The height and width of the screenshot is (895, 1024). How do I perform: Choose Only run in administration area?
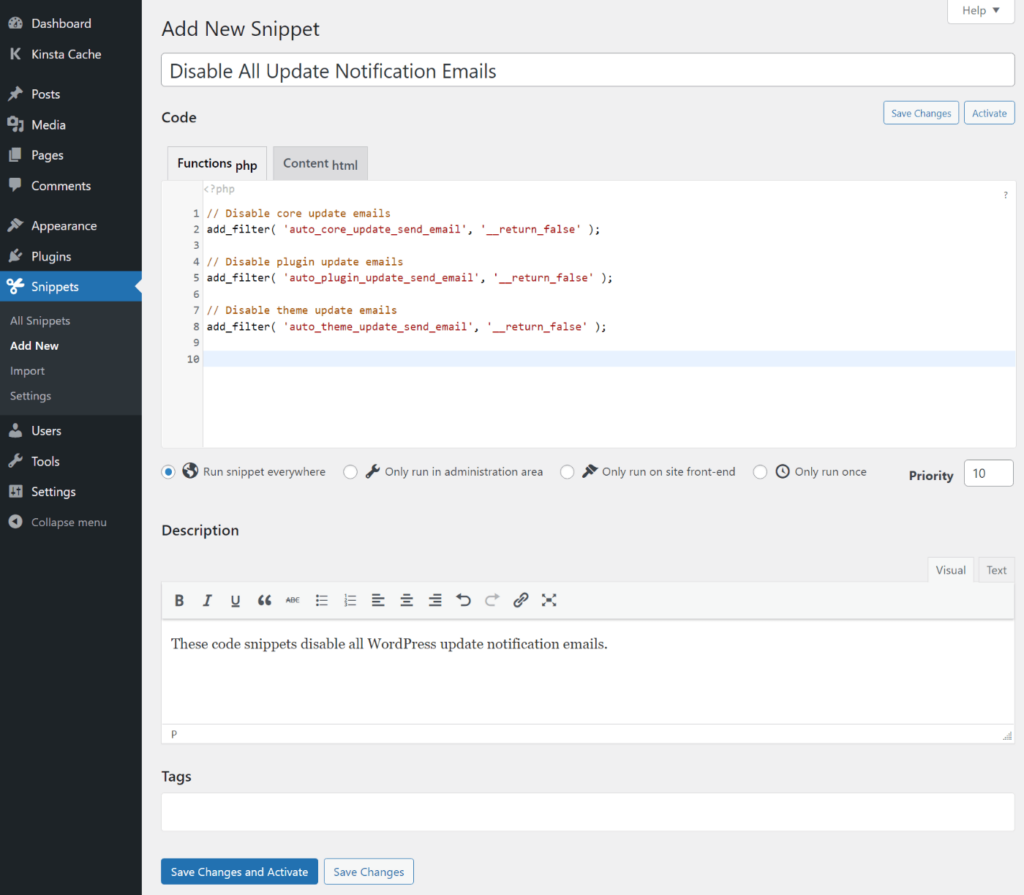click(x=350, y=472)
